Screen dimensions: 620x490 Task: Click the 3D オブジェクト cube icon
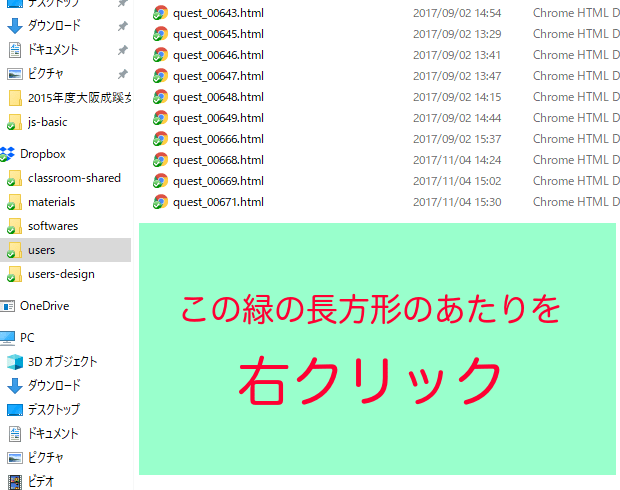click(15, 362)
